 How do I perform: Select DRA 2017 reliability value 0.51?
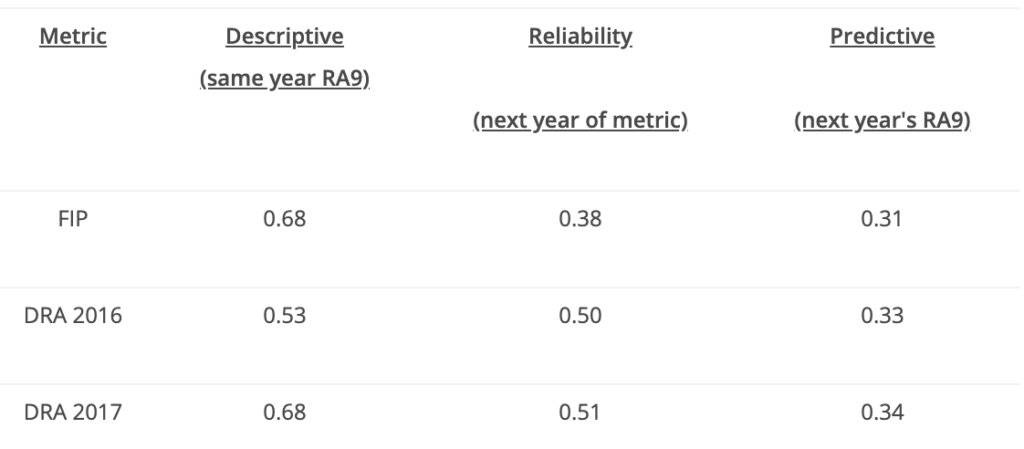point(580,412)
